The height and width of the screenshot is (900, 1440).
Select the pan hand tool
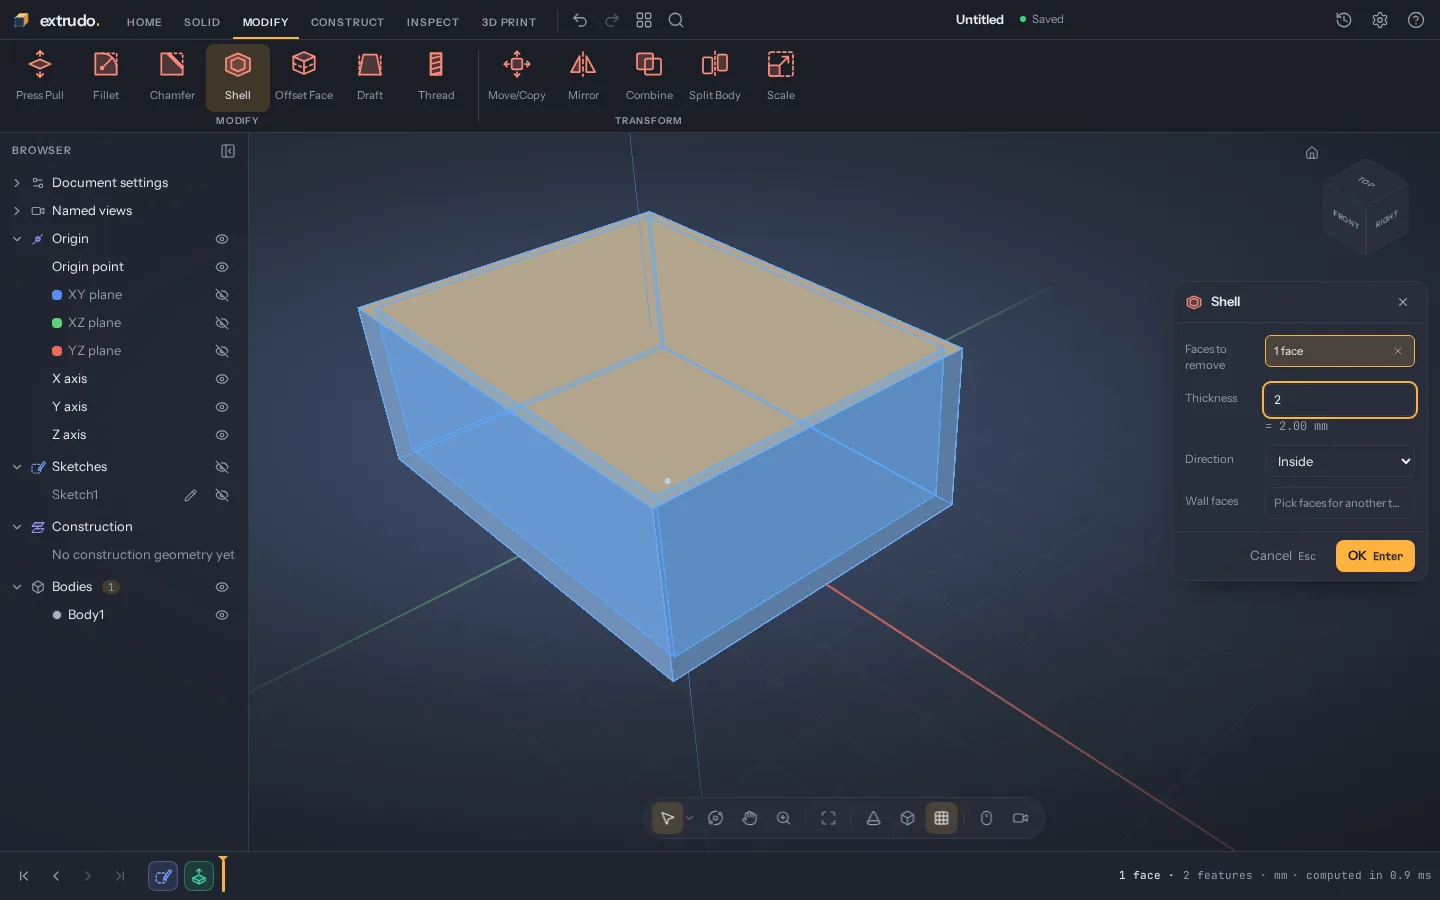point(750,818)
